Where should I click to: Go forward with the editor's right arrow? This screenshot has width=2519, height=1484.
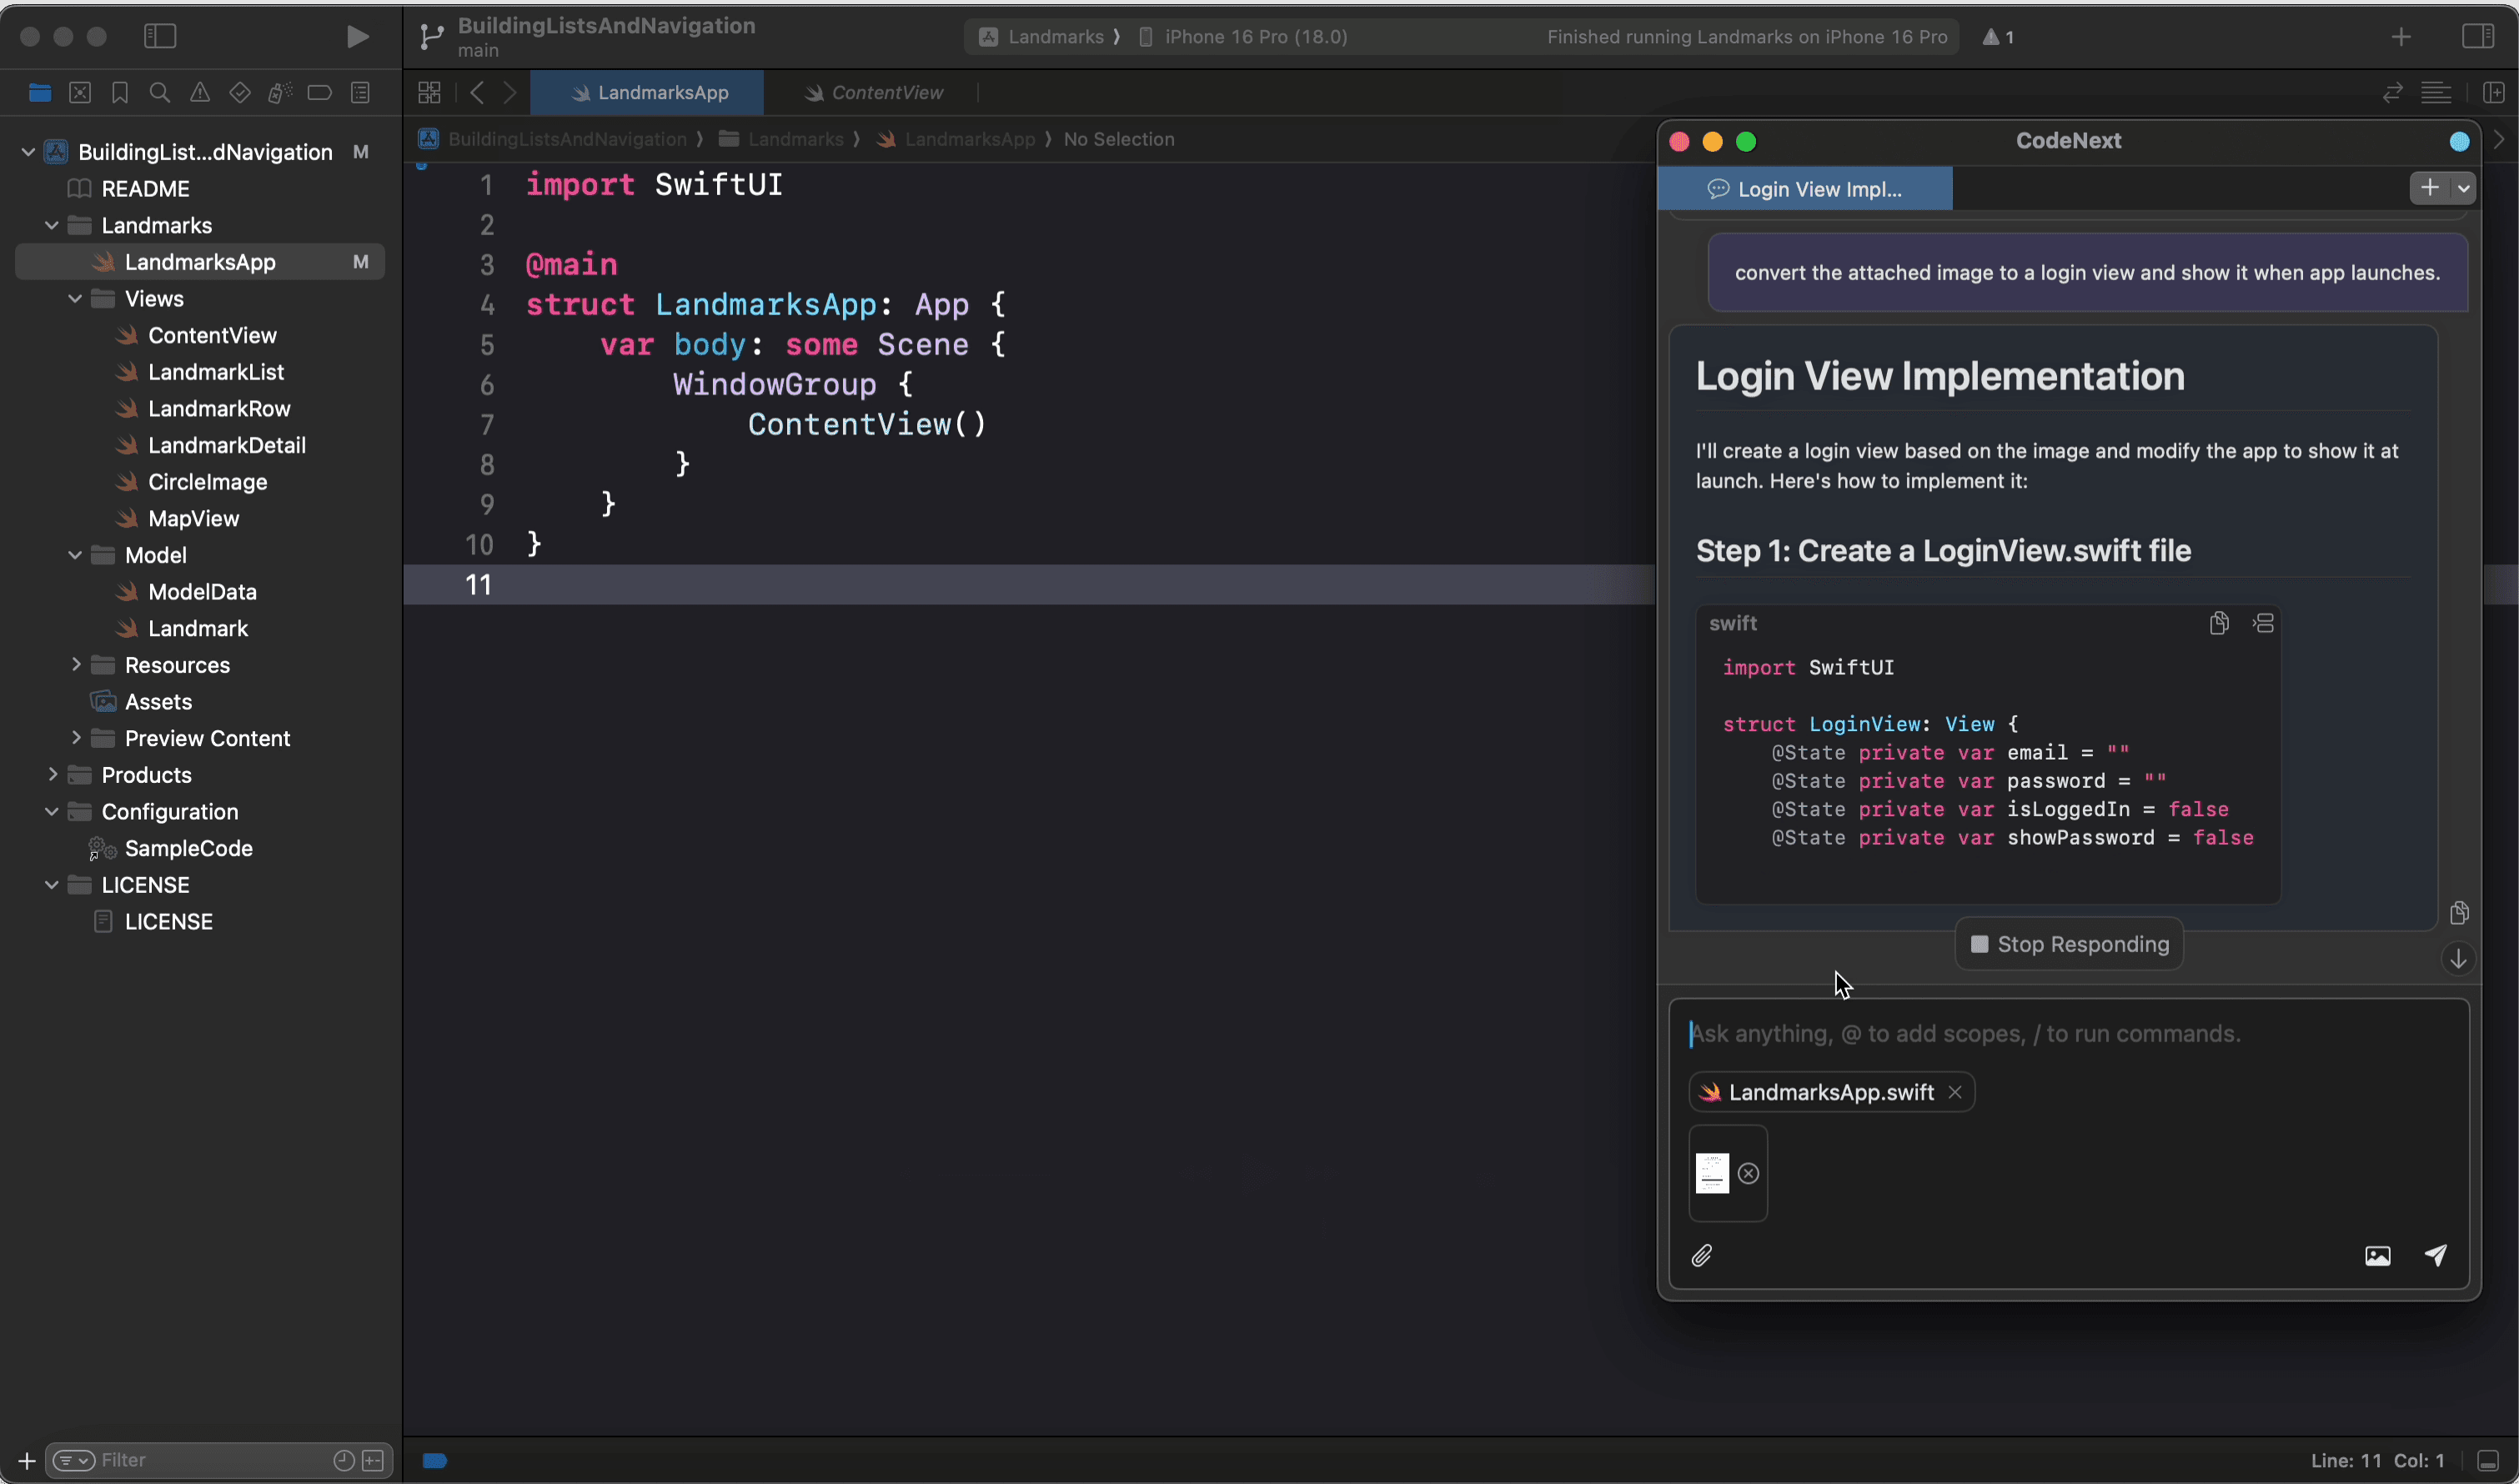510,93
